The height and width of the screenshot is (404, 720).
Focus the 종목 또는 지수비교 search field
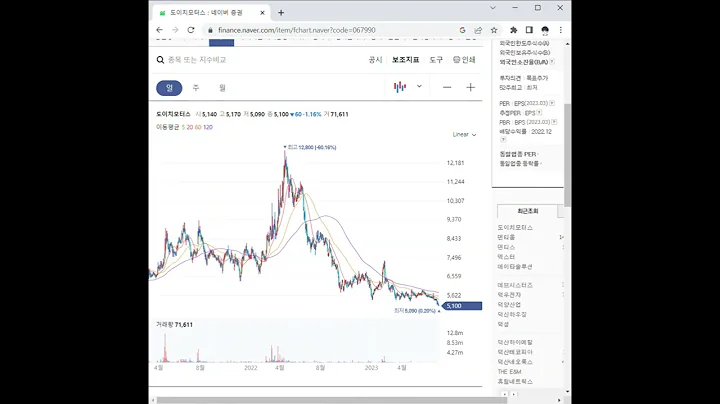[197, 60]
